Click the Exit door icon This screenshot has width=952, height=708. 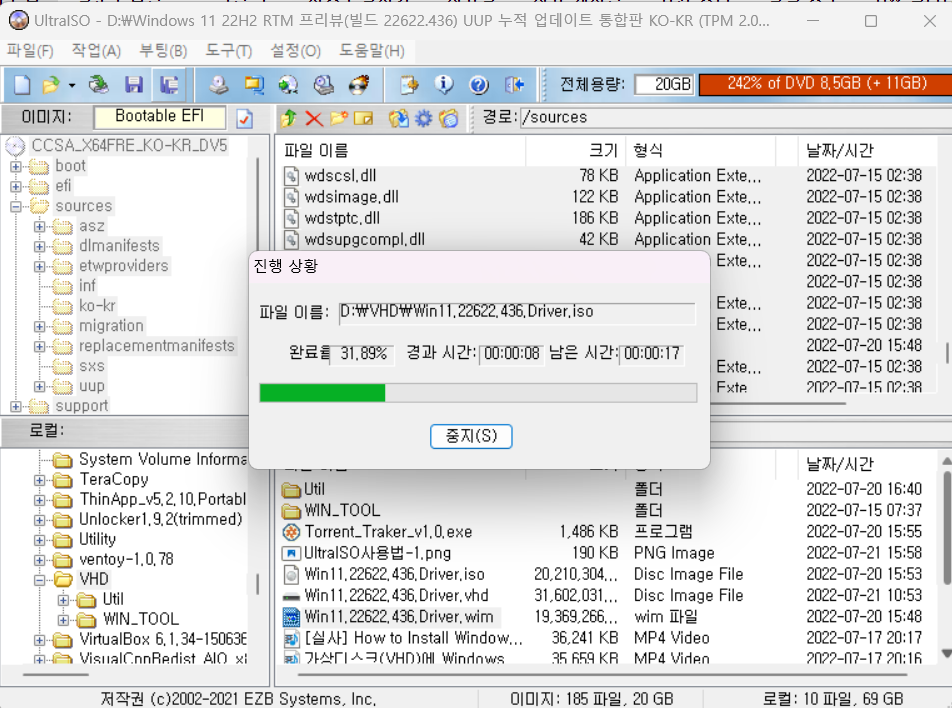[x=514, y=85]
